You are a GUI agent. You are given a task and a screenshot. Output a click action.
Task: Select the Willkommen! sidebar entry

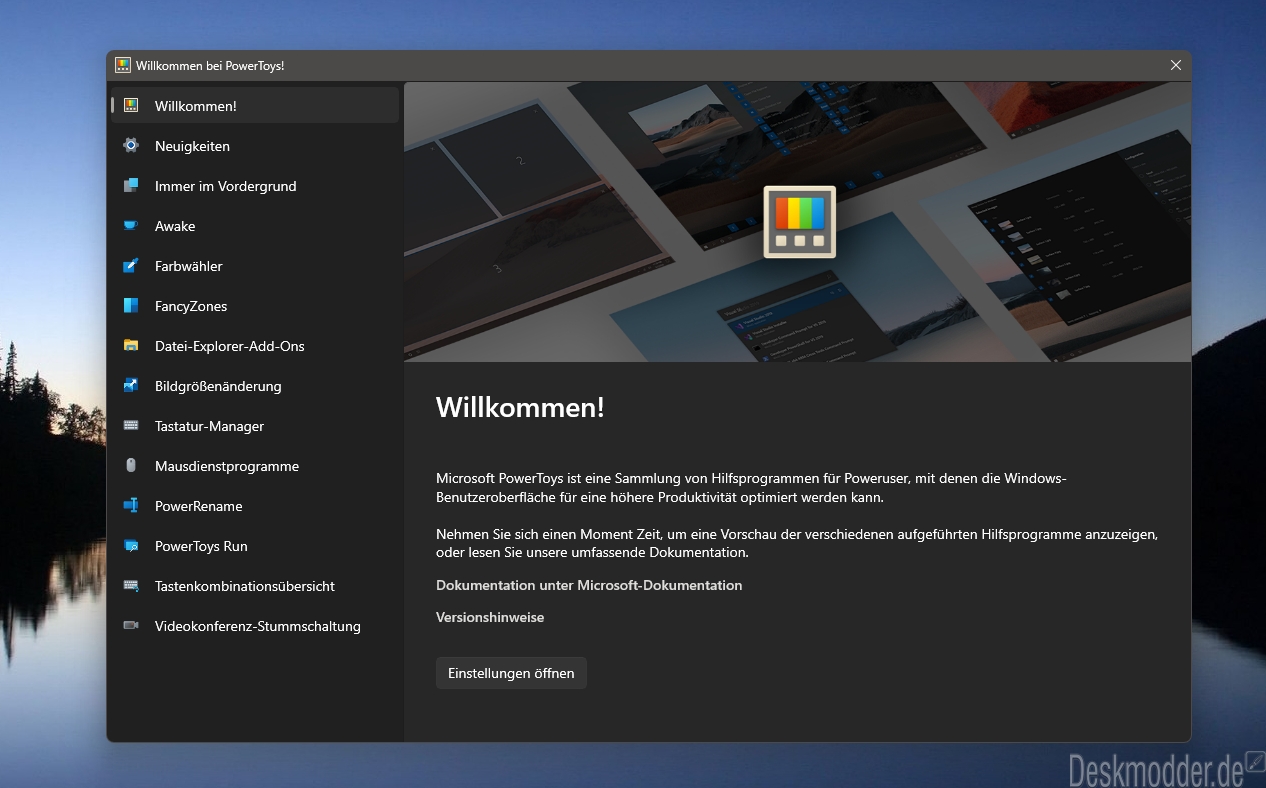(x=255, y=105)
